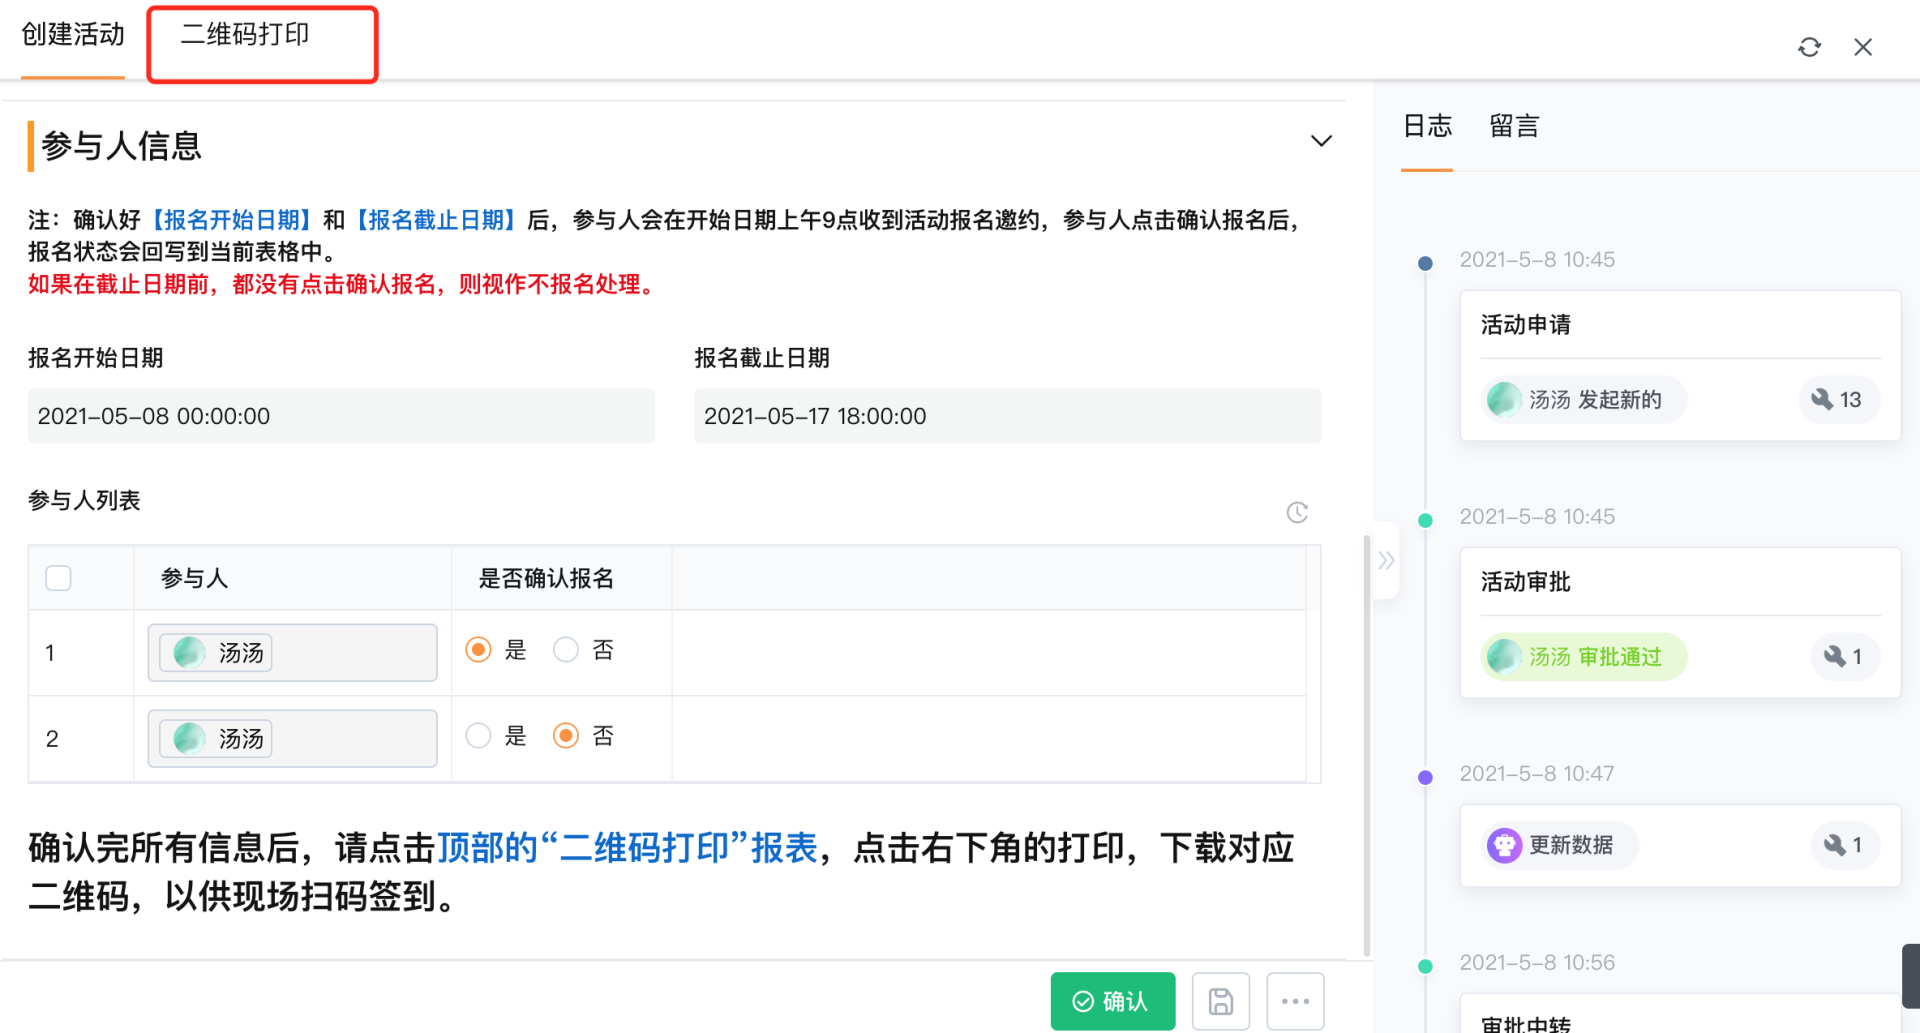Click the 报名开始日期 date field
1920x1033 pixels.
point(341,416)
